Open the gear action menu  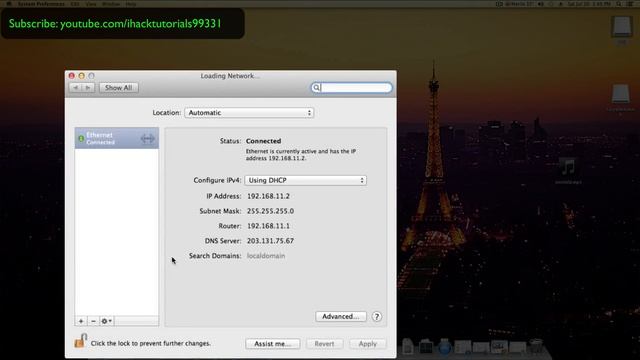pos(107,321)
